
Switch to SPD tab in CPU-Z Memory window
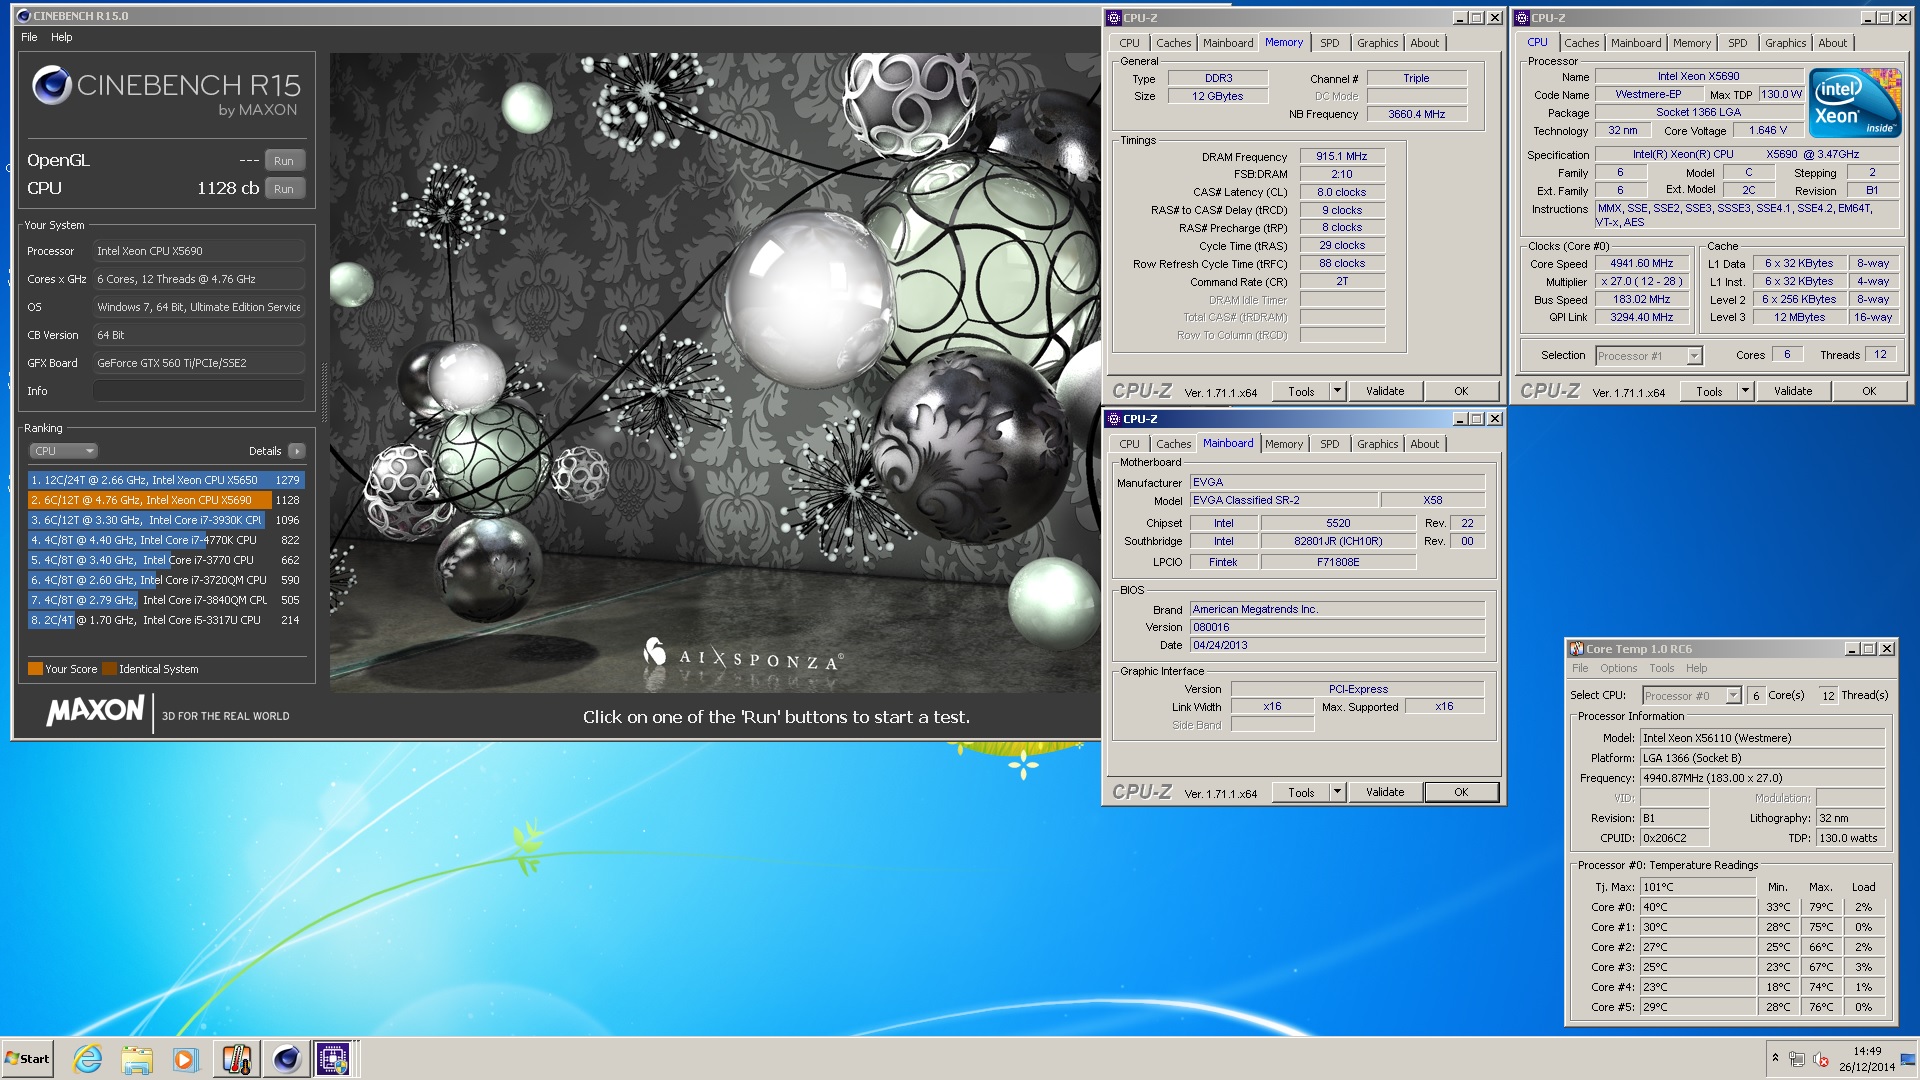click(x=1329, y=43)
